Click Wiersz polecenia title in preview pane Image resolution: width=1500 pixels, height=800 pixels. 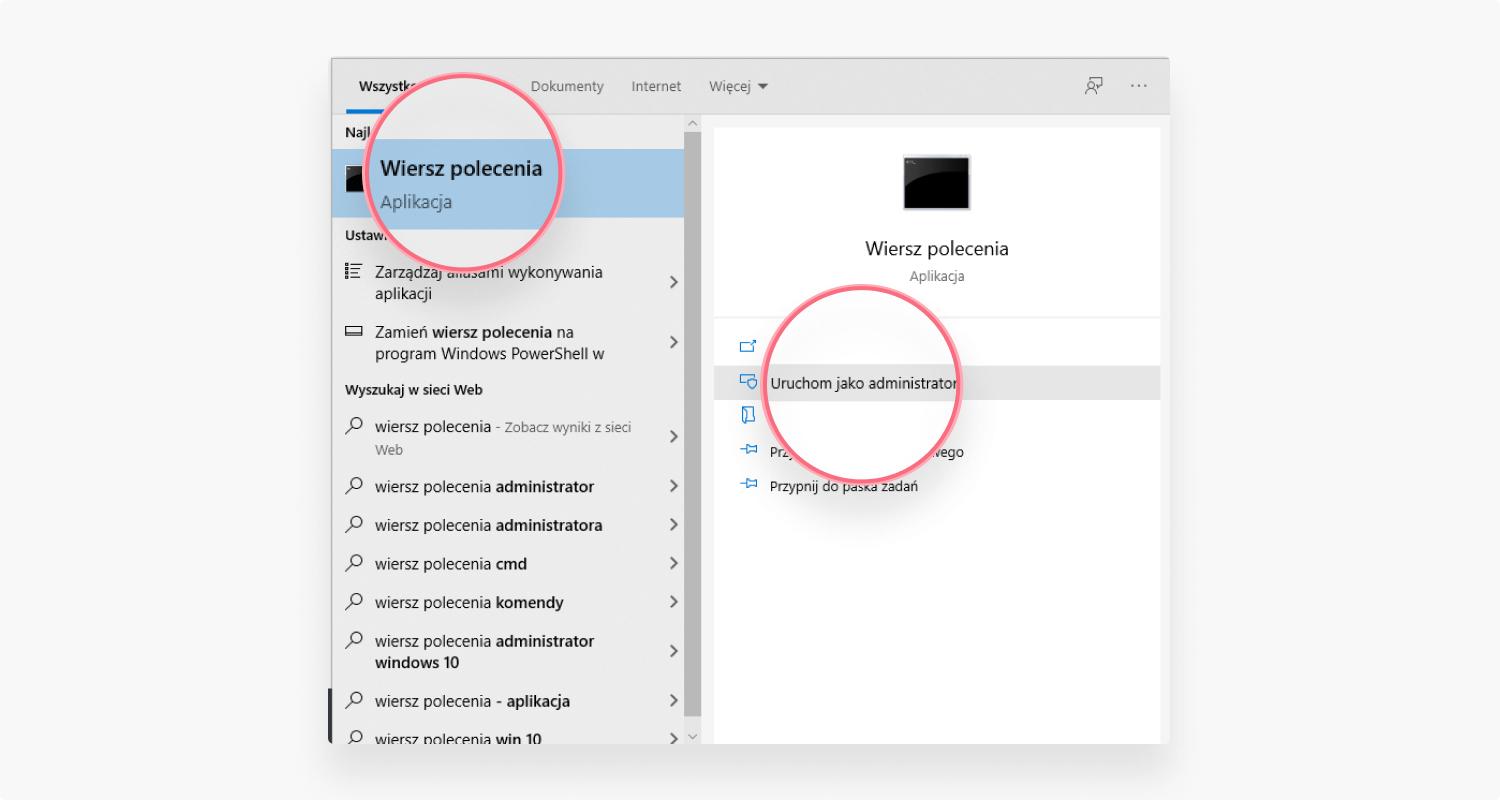(x=936, y=248)
